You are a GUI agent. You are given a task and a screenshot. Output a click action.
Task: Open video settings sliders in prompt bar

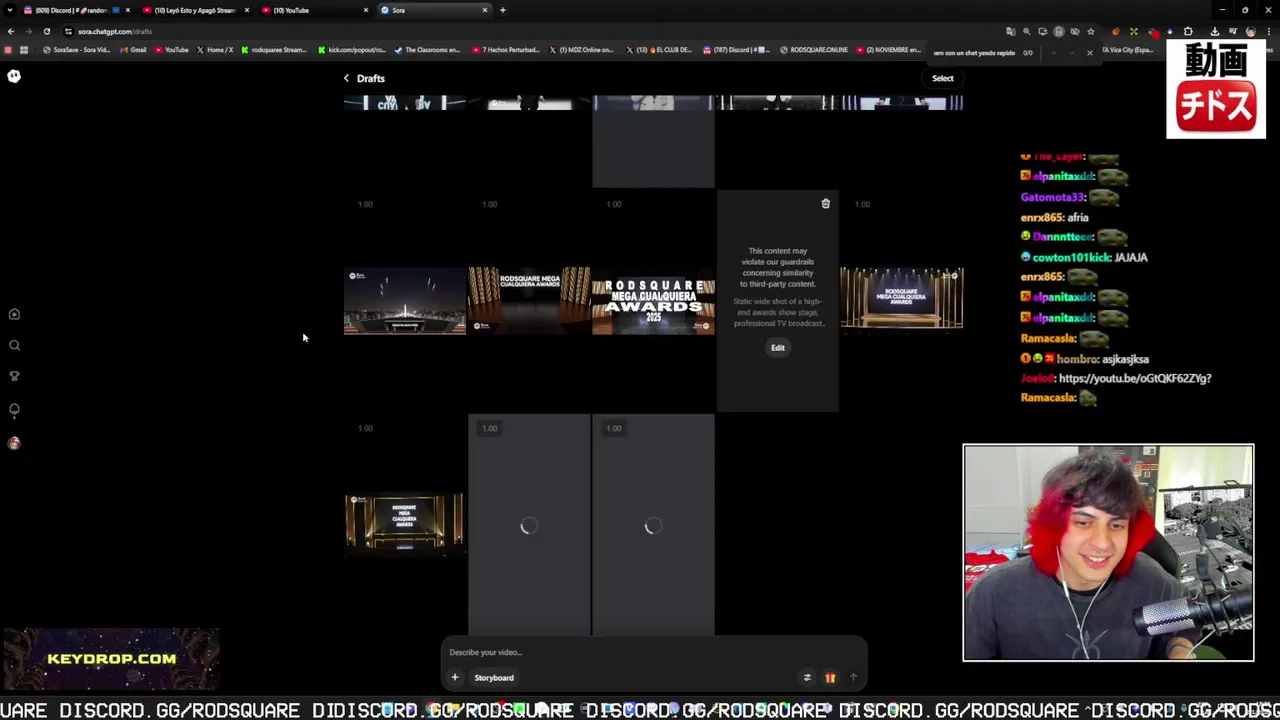pos(807,677)
